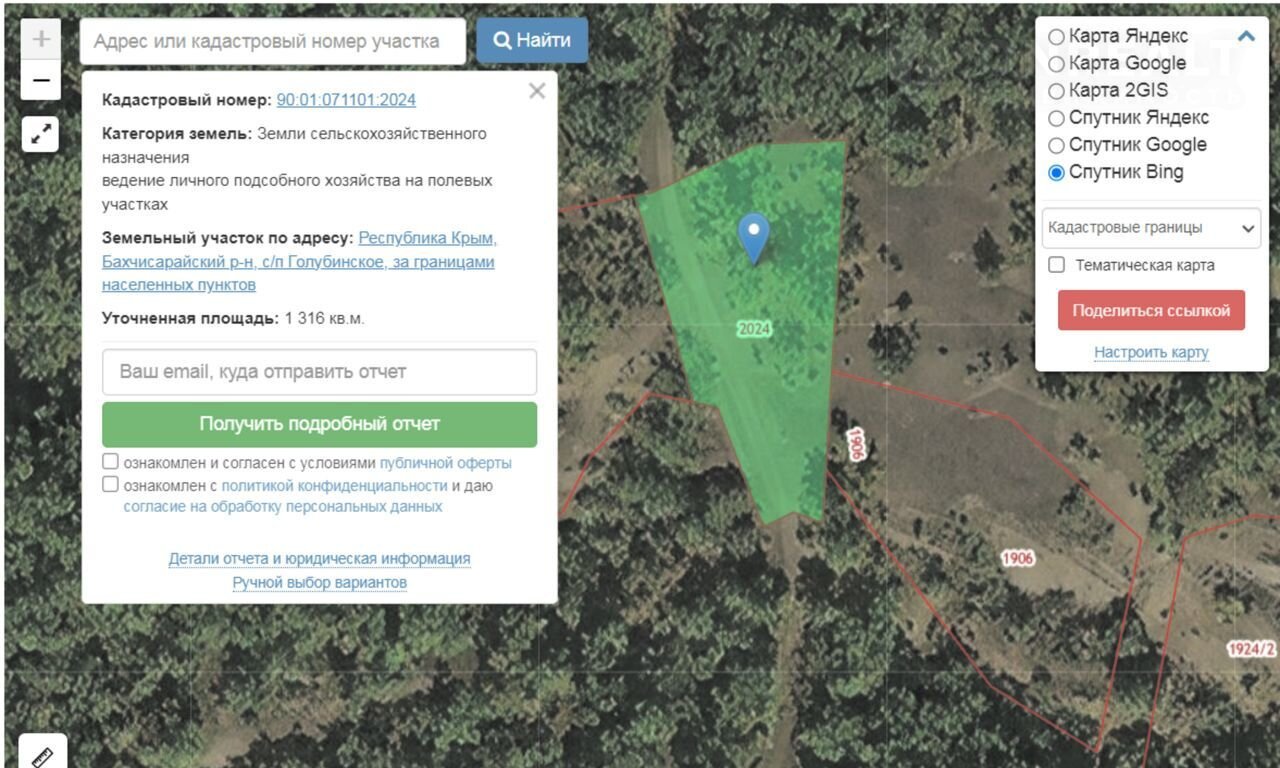Enable Тематическая карта checkbox
Image resolution: width=1280 pixels, height=768 pixels.
(x=1056, y=265)
